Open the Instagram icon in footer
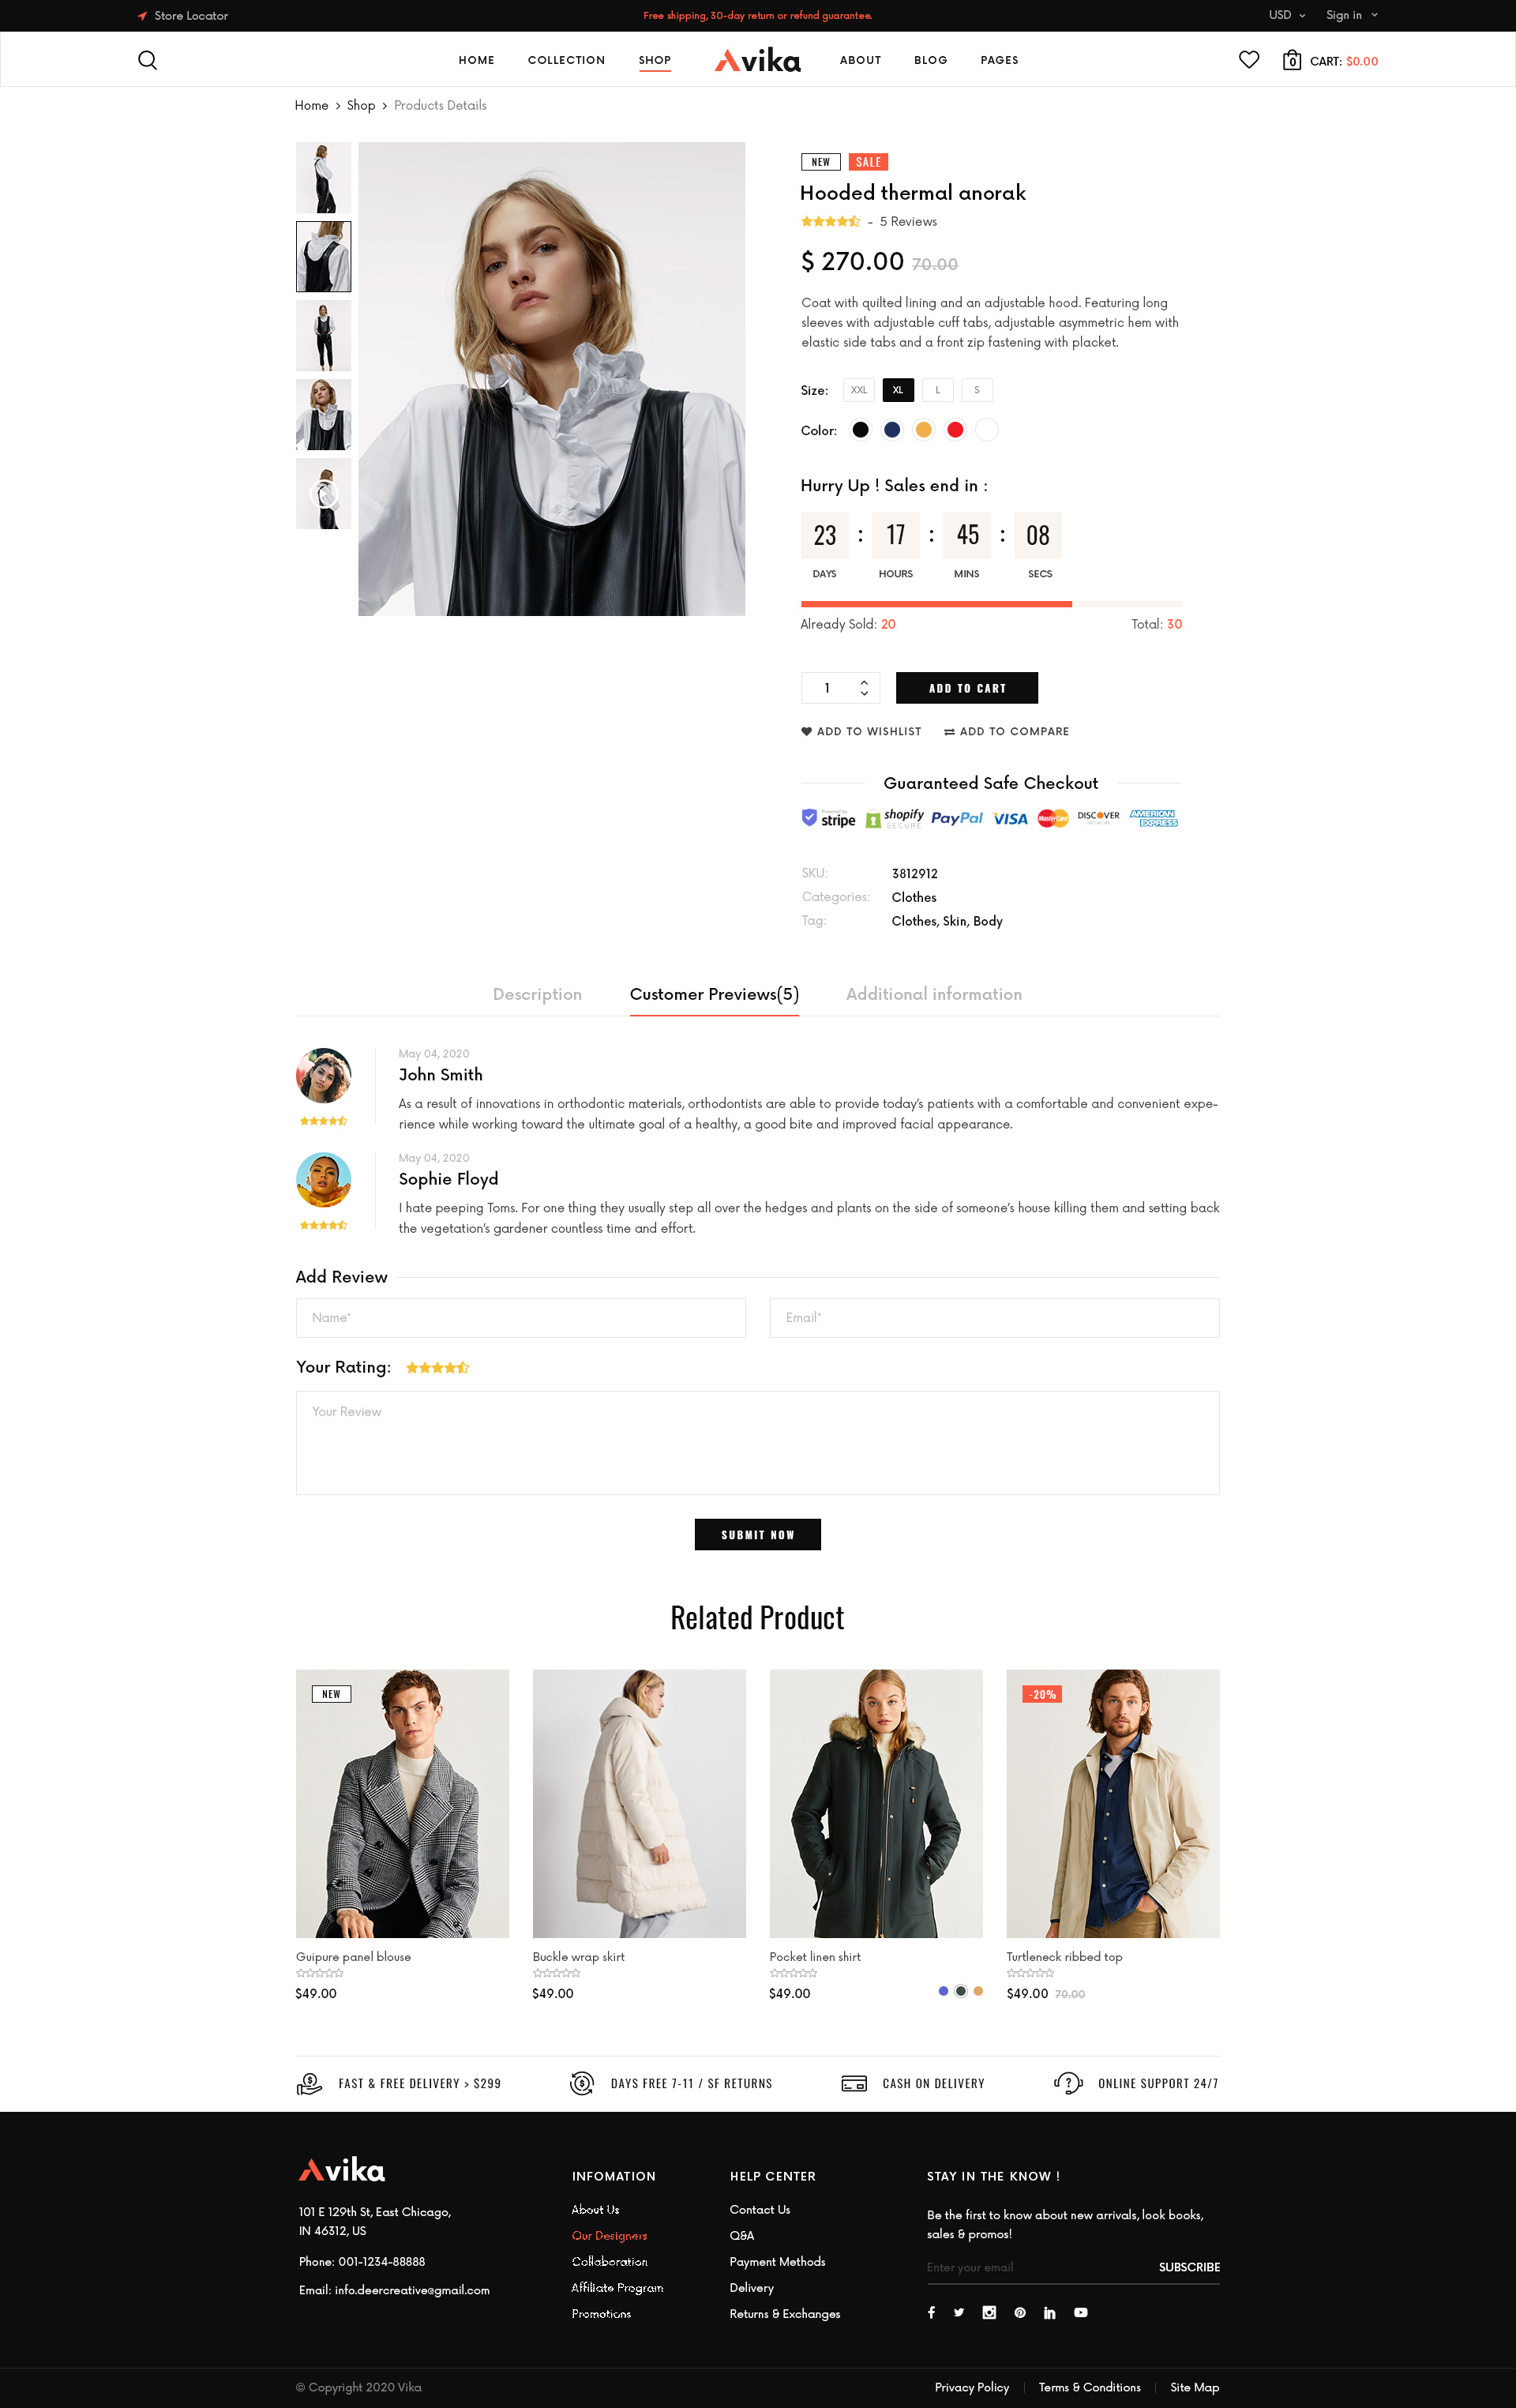The image size is (1516, 2408). pyautogui.click(x=989, y=2312)
